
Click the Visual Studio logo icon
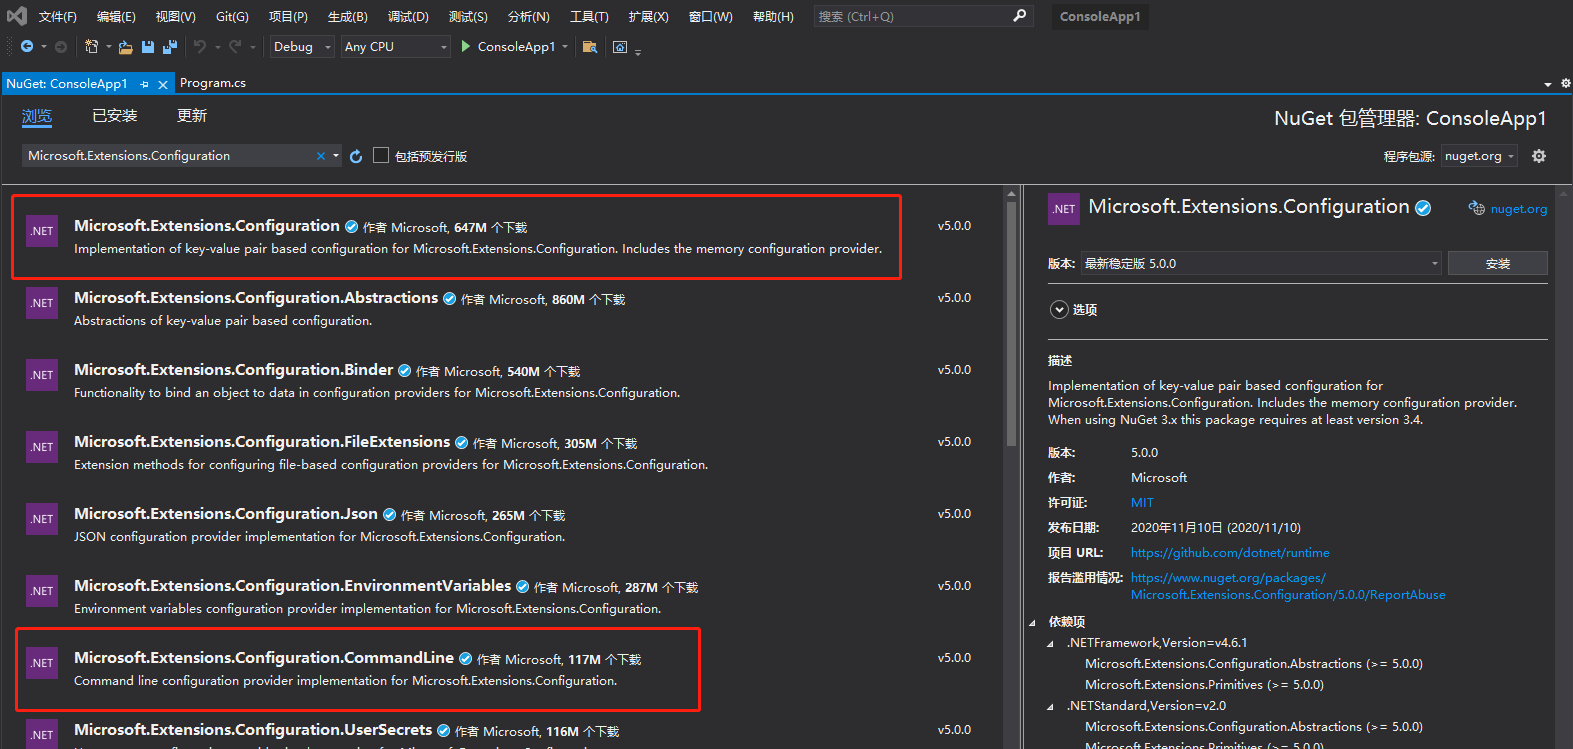point(17,16)
